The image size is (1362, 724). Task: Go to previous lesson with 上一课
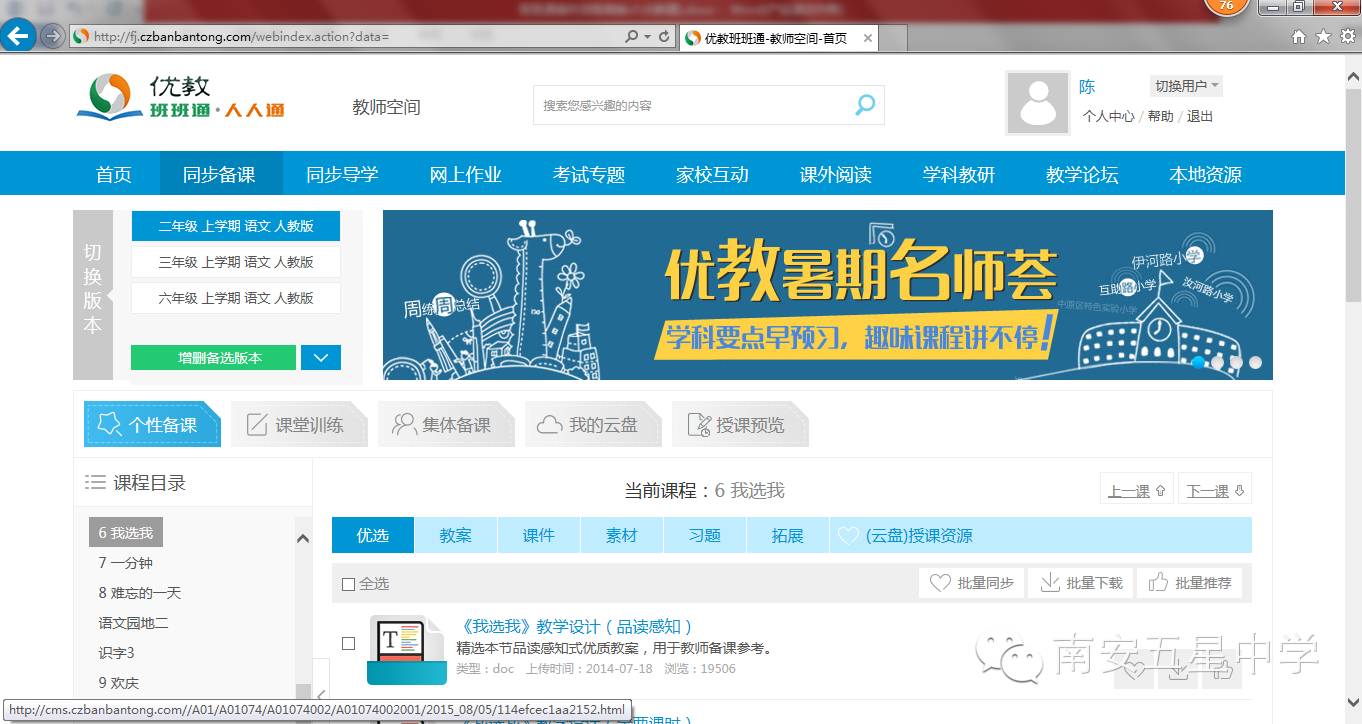(x=1136, y=490)
